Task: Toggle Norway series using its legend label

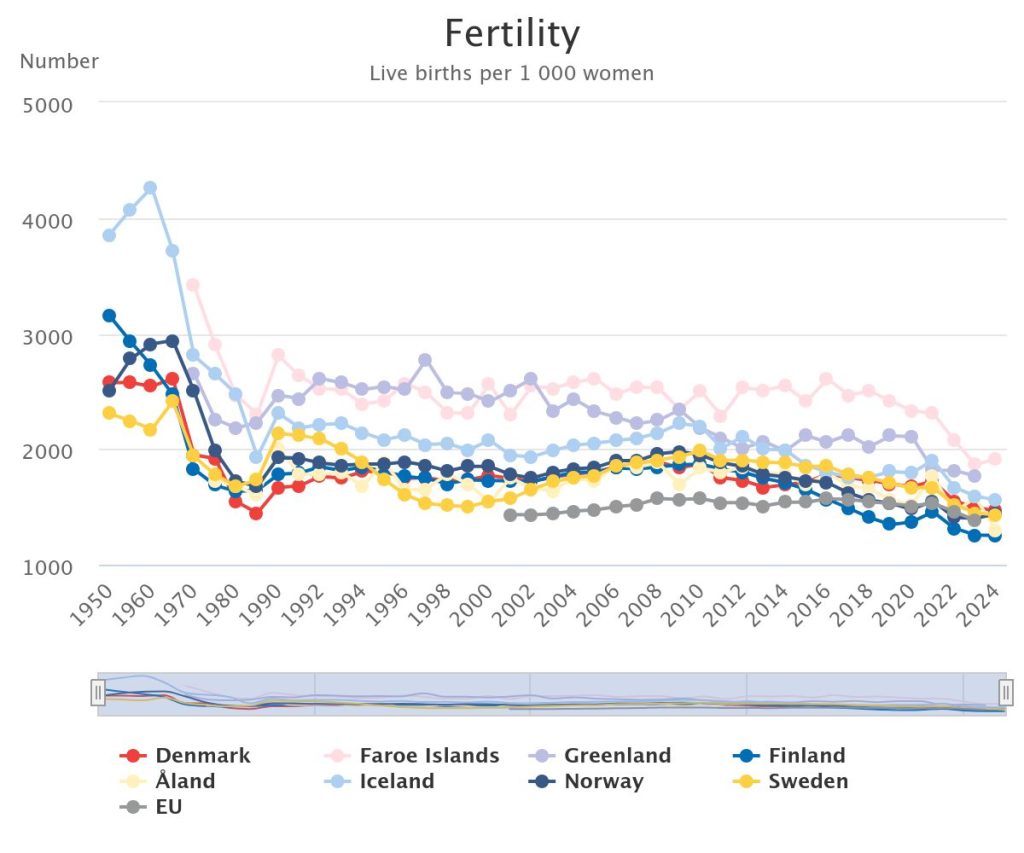Action: point(603,781)
